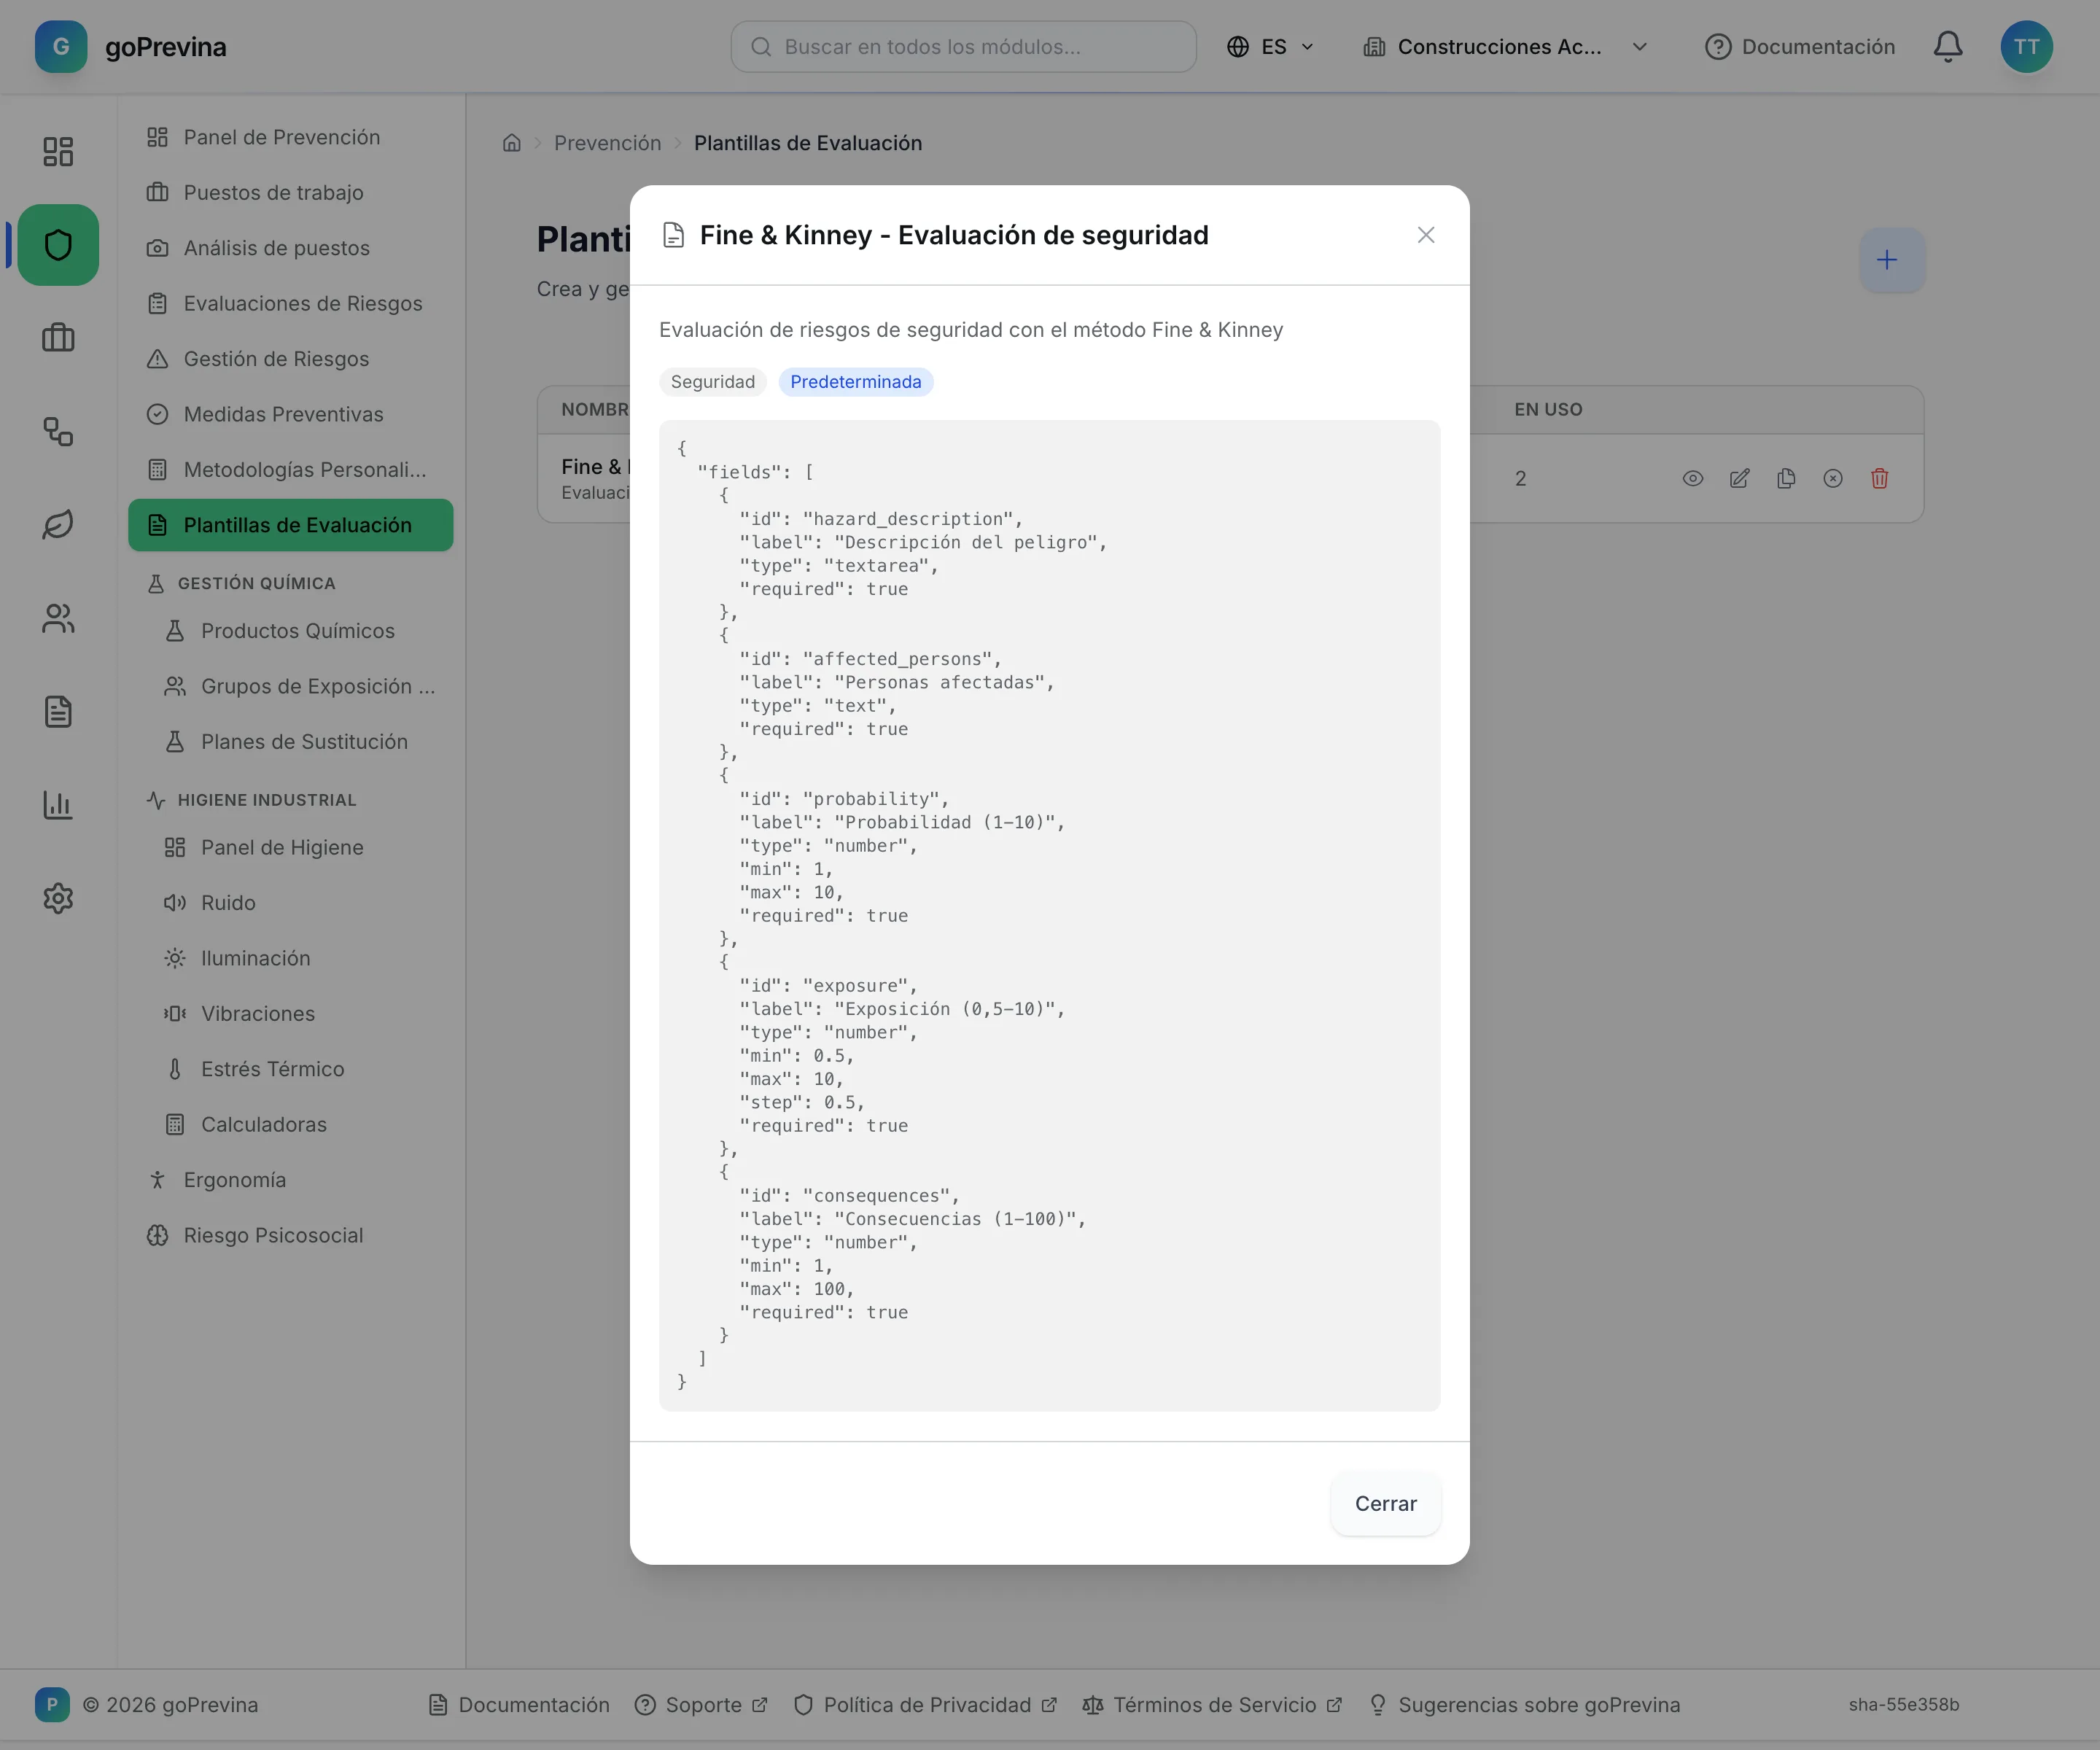The width and height of the screenshot is (2100, 1750).
Task: Open the Construcciones Ac... company selector
Action: (1505, 47)
